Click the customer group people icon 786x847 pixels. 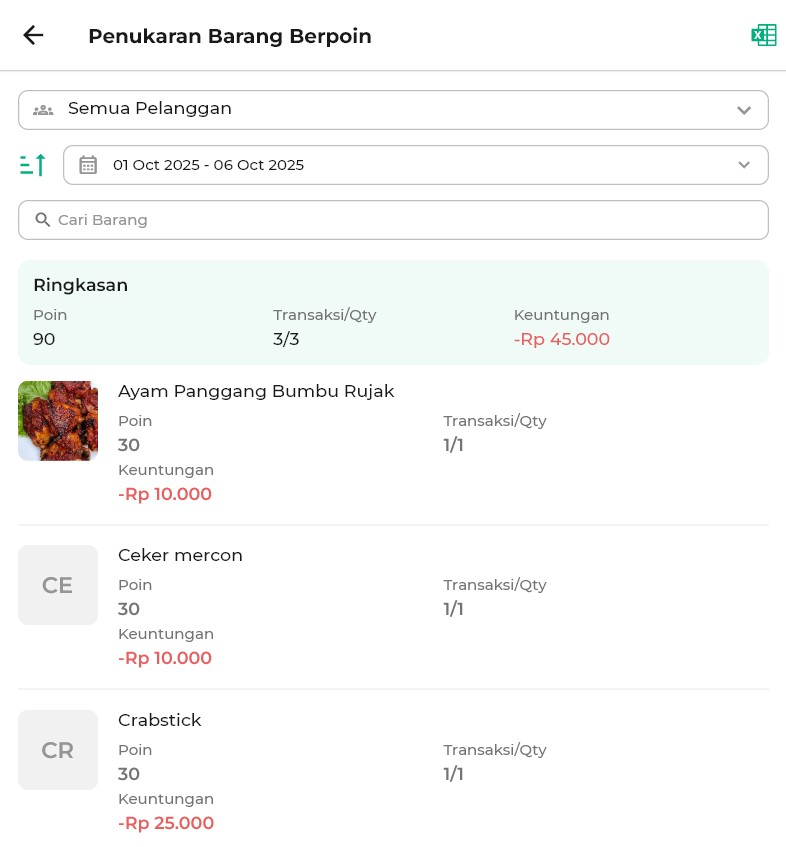43,110
